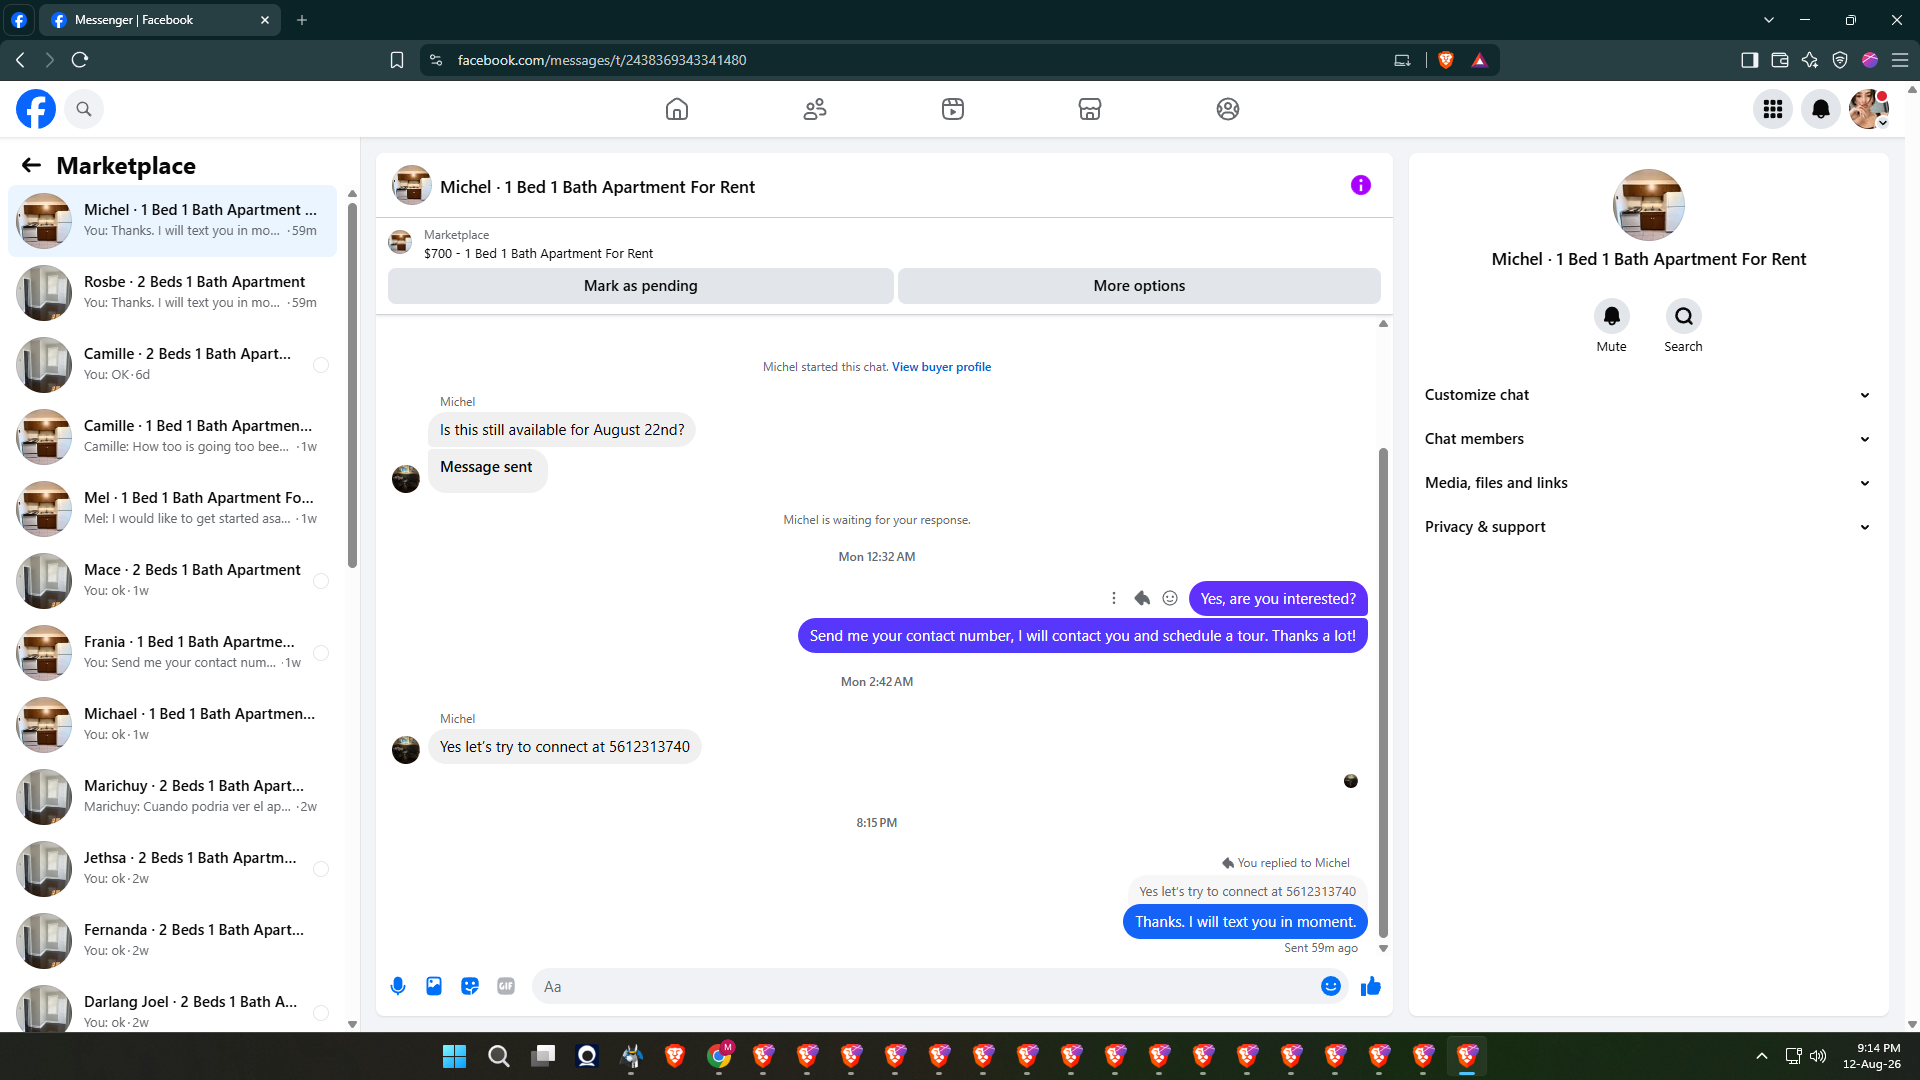Choose a GIF icon
Viewport: 1920px width, 1080px height.
(x=506, y=986)
